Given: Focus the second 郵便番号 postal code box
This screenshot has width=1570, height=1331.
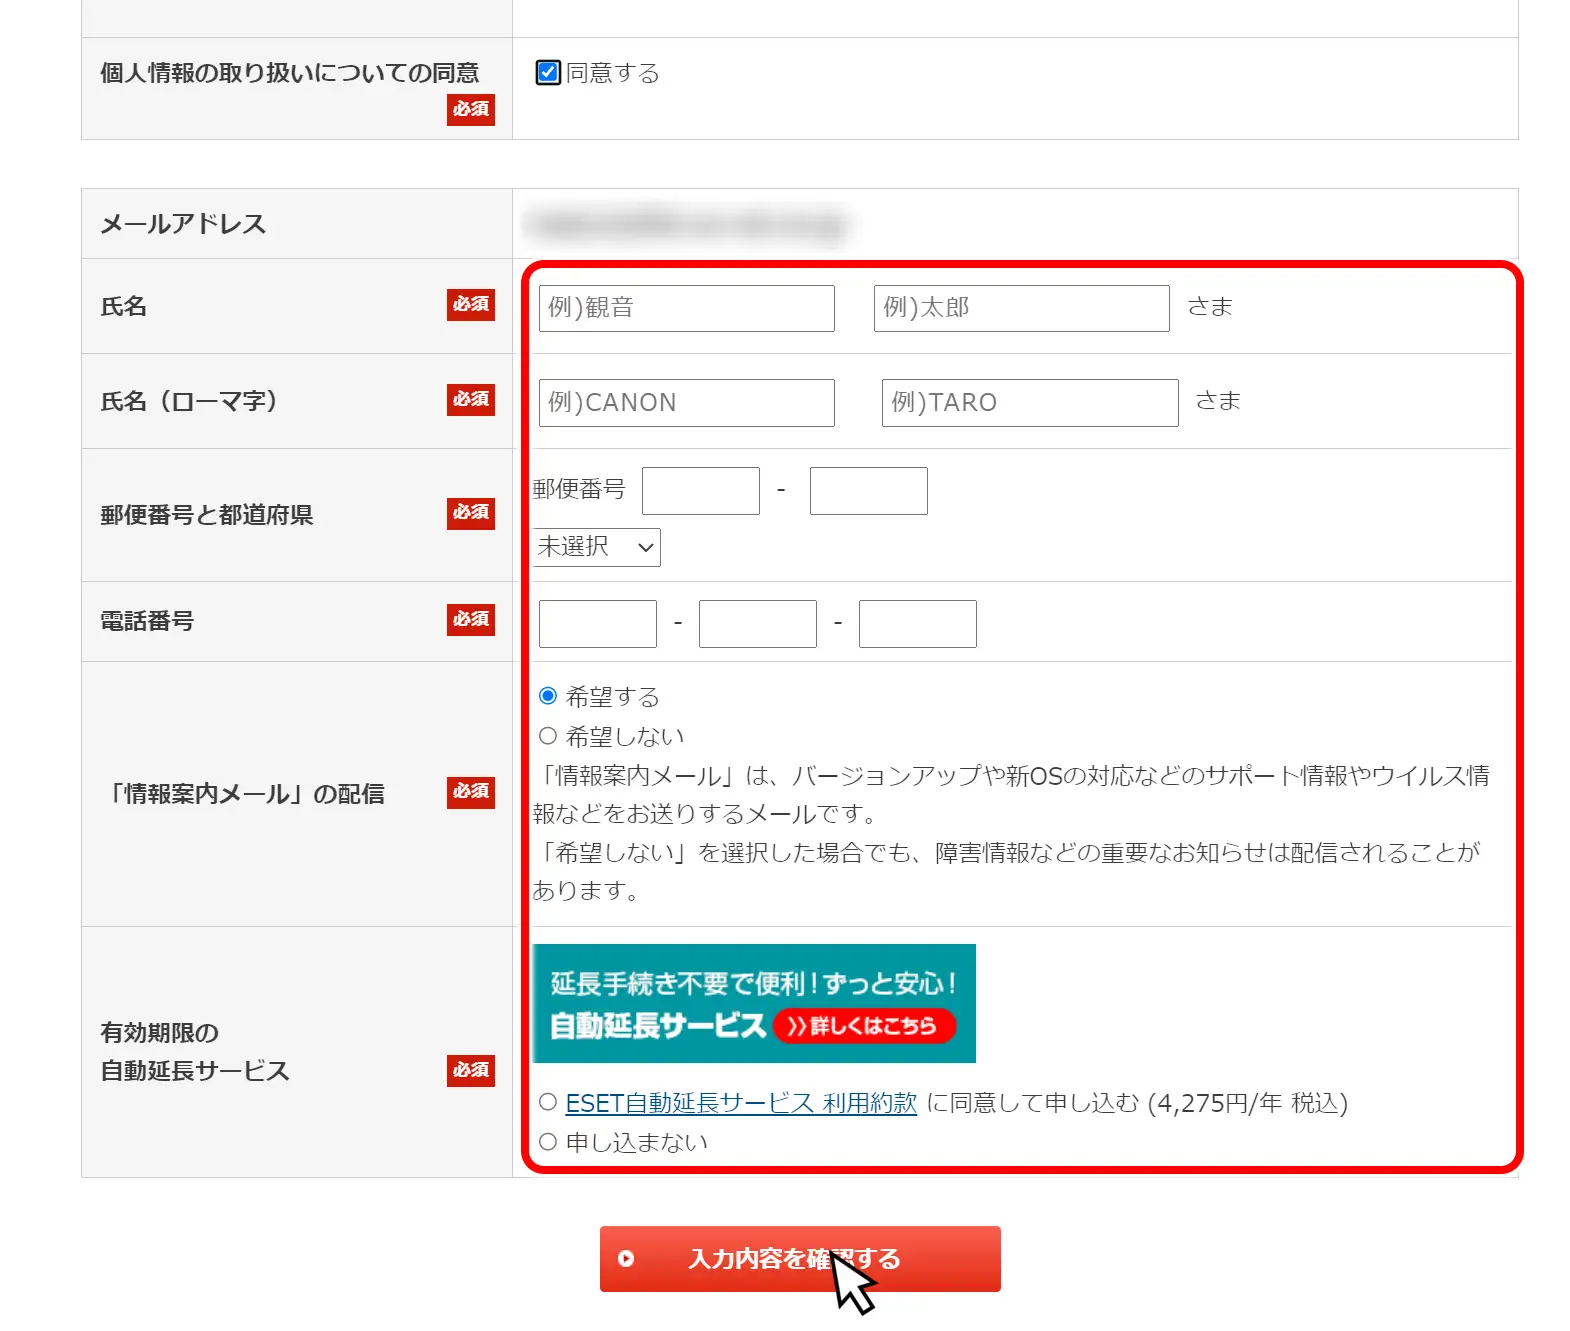Looking at the screenshot, I should 869,491.
